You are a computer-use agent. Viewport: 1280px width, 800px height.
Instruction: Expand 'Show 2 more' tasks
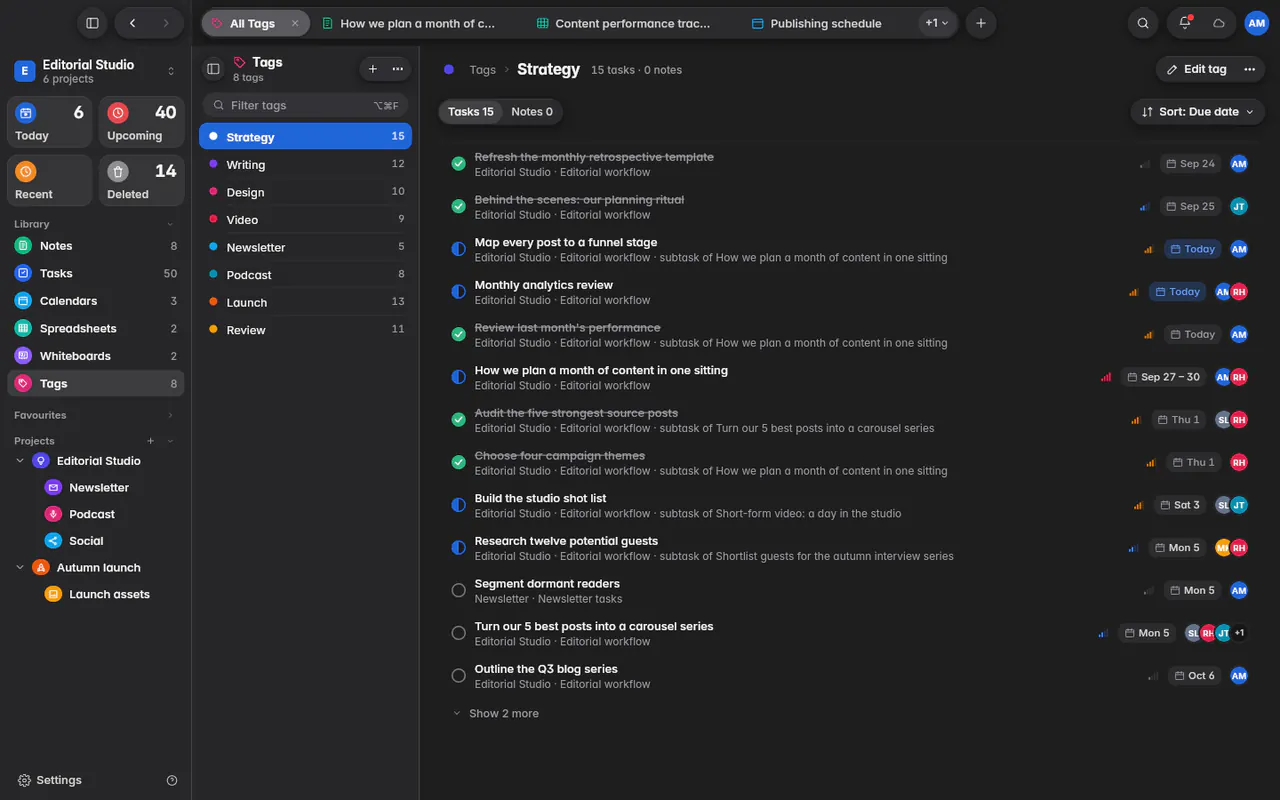pos(496,714)
